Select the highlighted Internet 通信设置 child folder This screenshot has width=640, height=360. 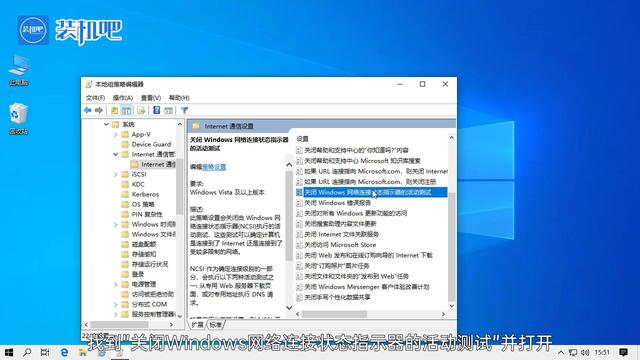tap(153, 164)
